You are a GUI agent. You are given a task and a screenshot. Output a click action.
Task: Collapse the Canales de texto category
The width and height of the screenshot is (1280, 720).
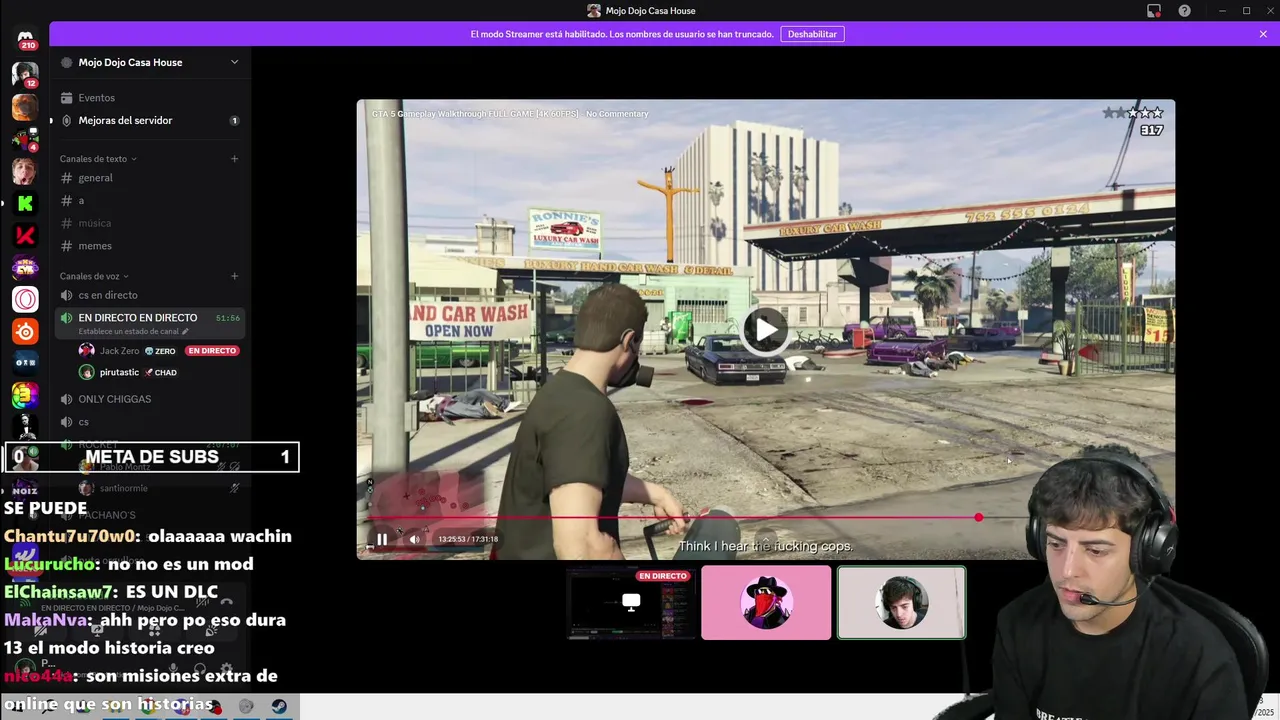click(x=98, y=159)
